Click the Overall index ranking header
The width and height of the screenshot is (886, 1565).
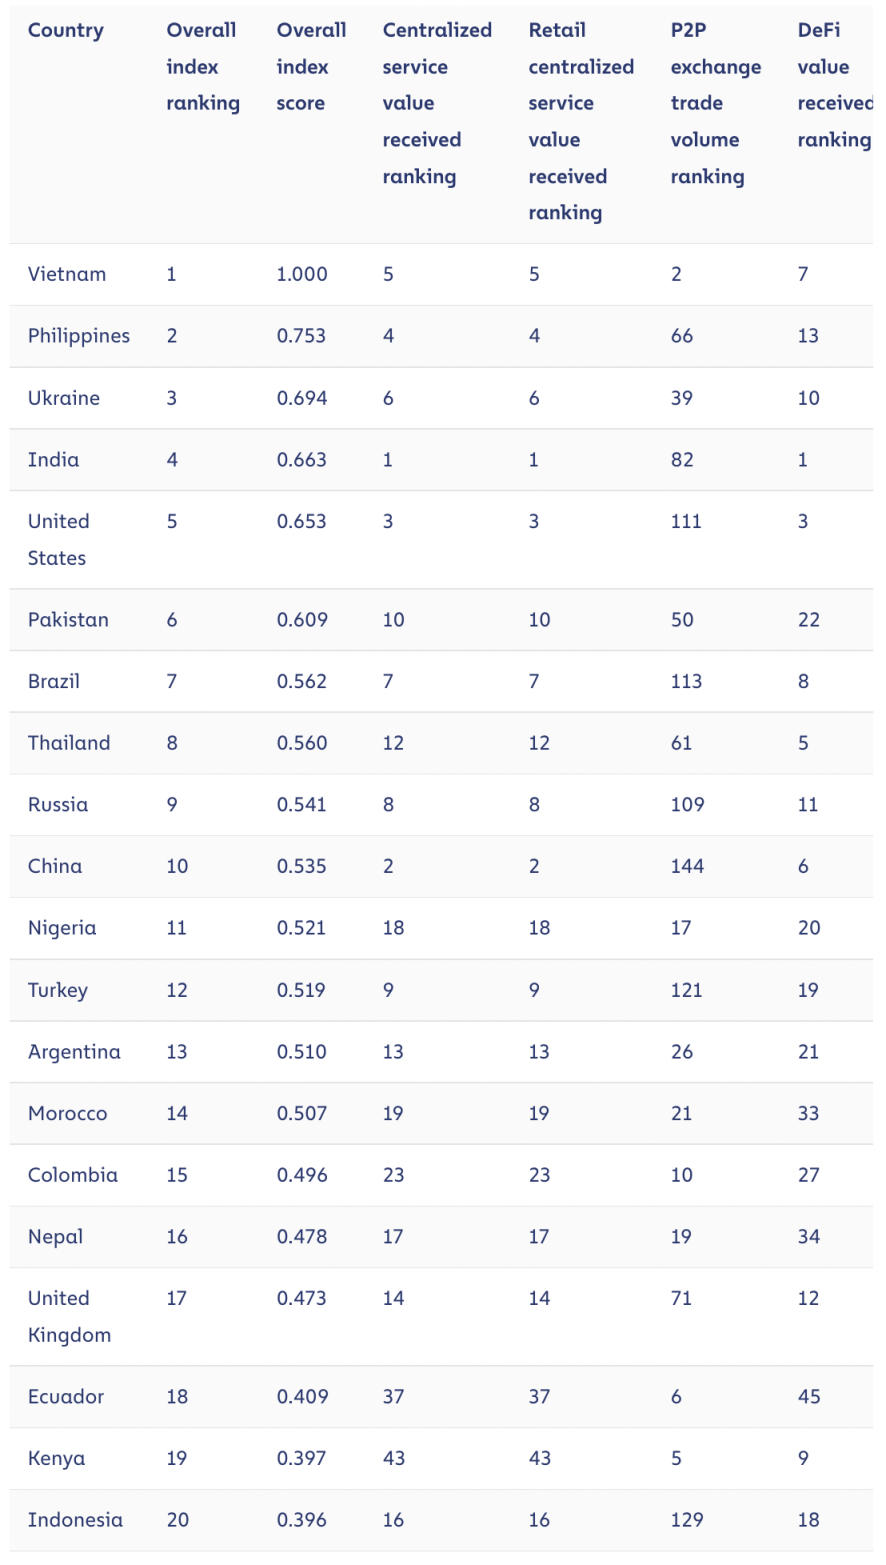point(203,67)
